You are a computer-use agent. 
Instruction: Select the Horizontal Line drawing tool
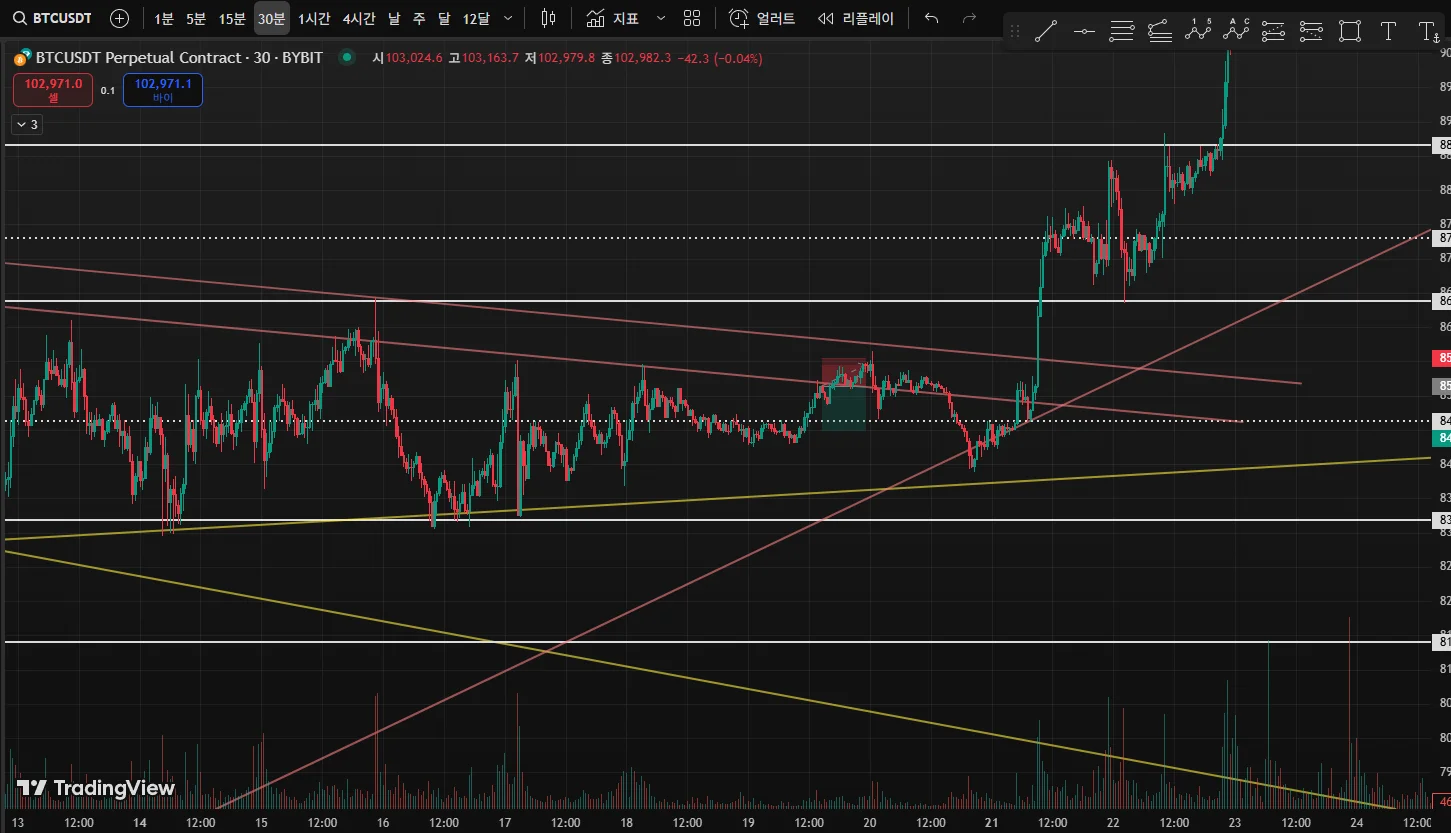1084,31
